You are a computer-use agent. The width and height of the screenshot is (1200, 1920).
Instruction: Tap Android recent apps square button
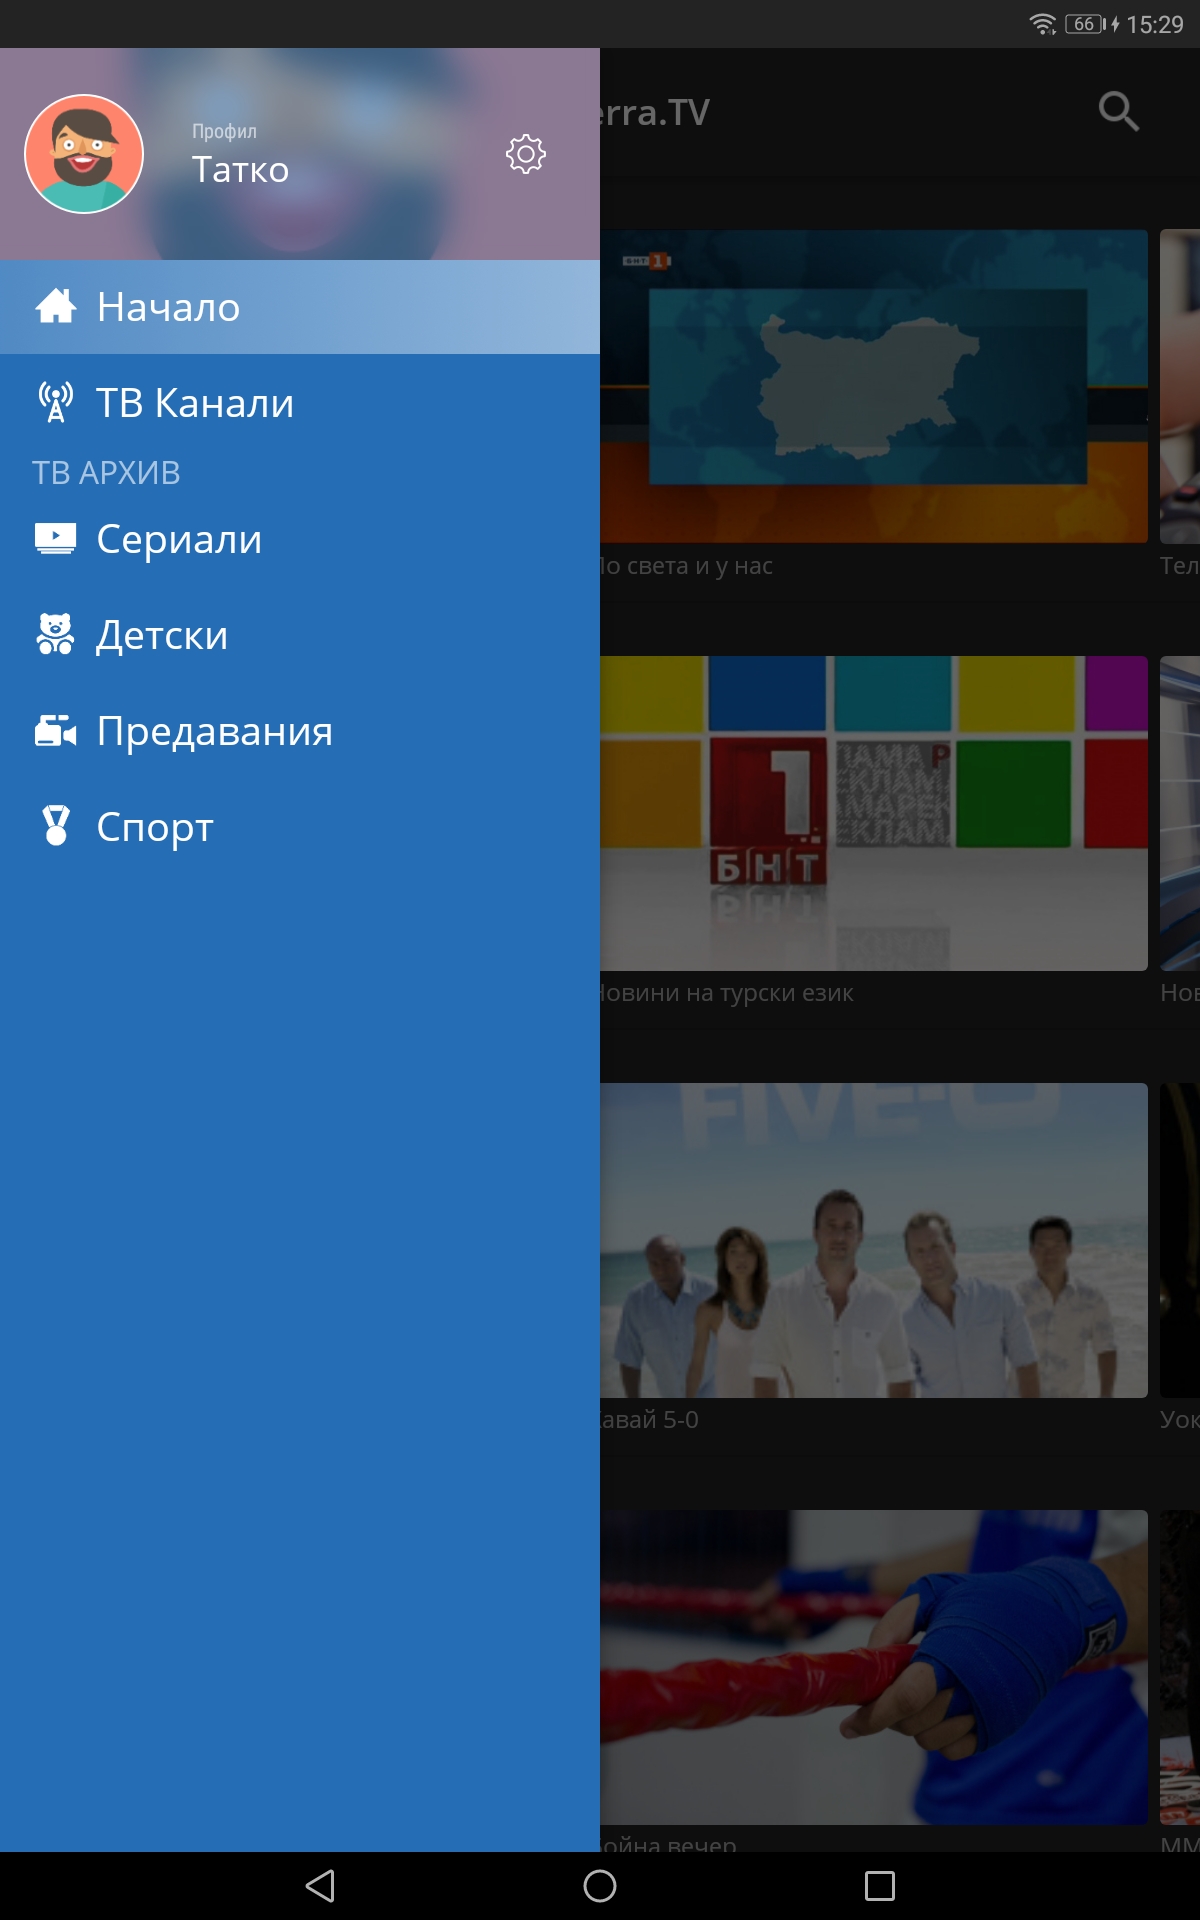point(880,1886)
